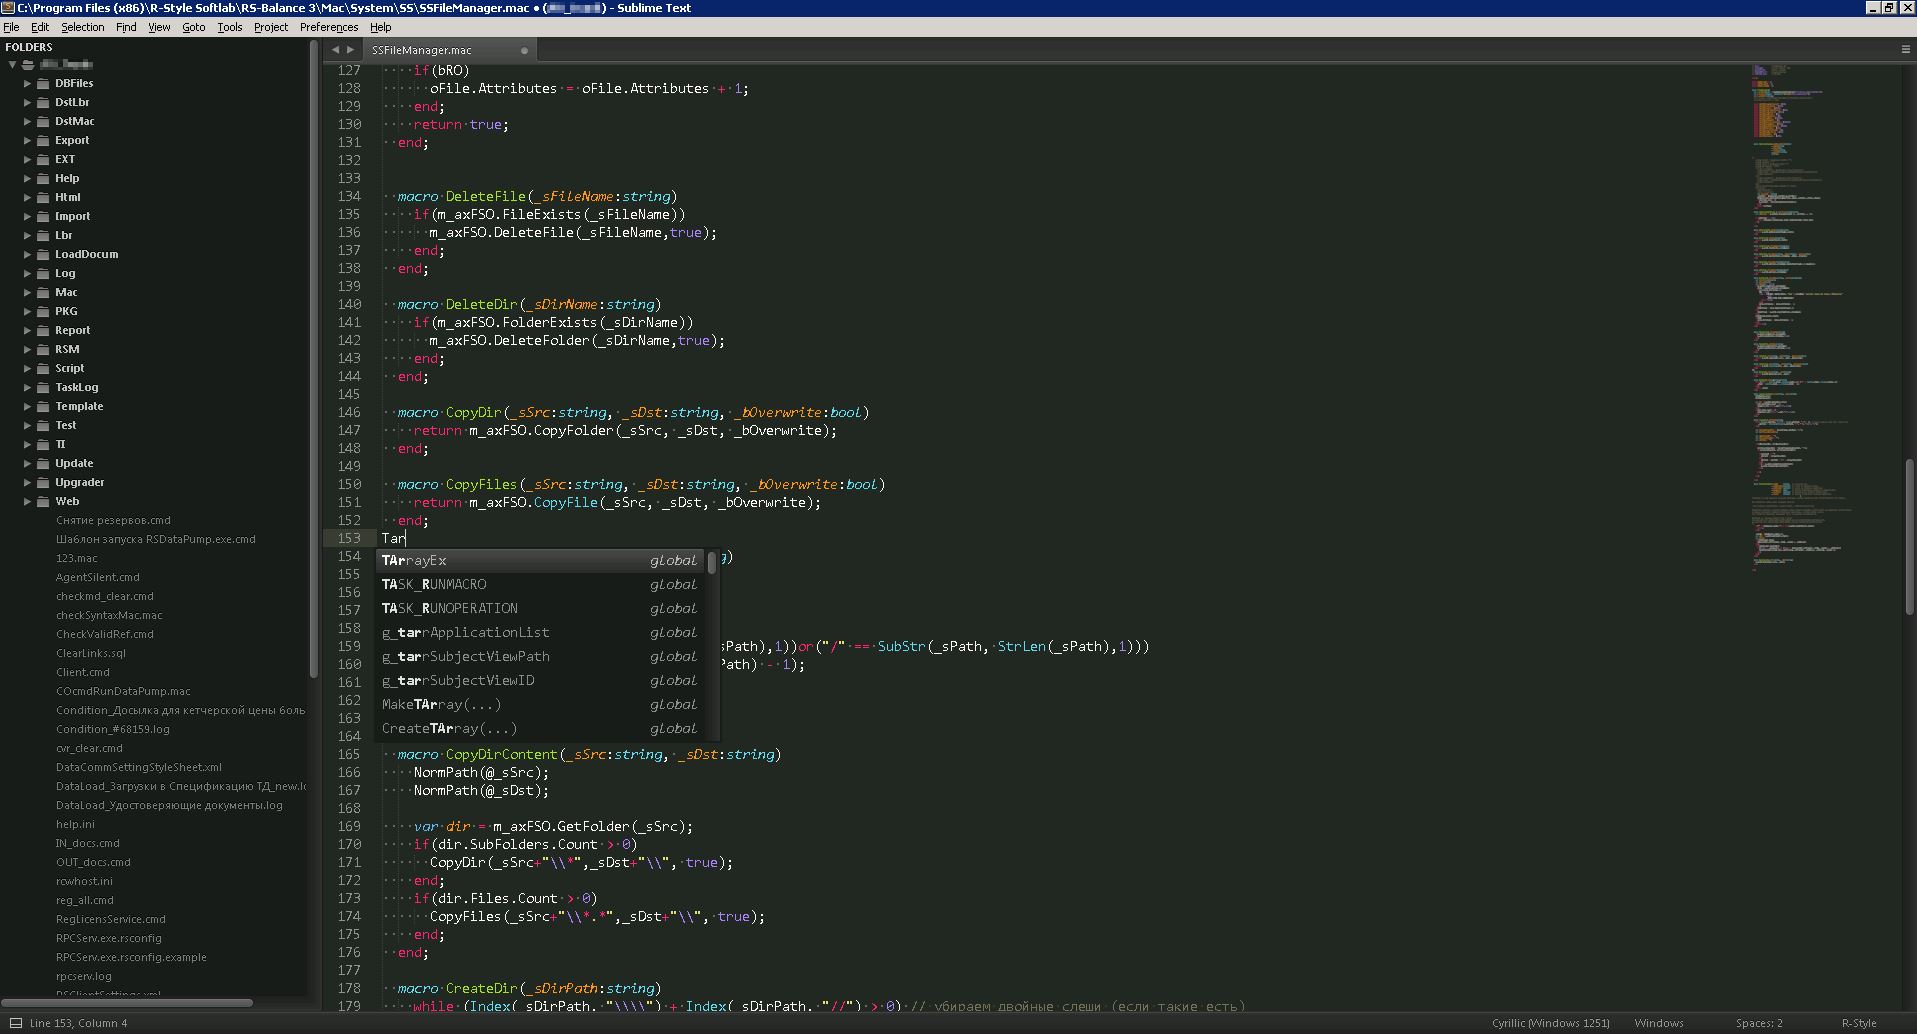The width and height of the screenshot is (1917, 1034).
Task: Click the Spaces: 2 indentation setting
Action: tap(1758, 1023)
